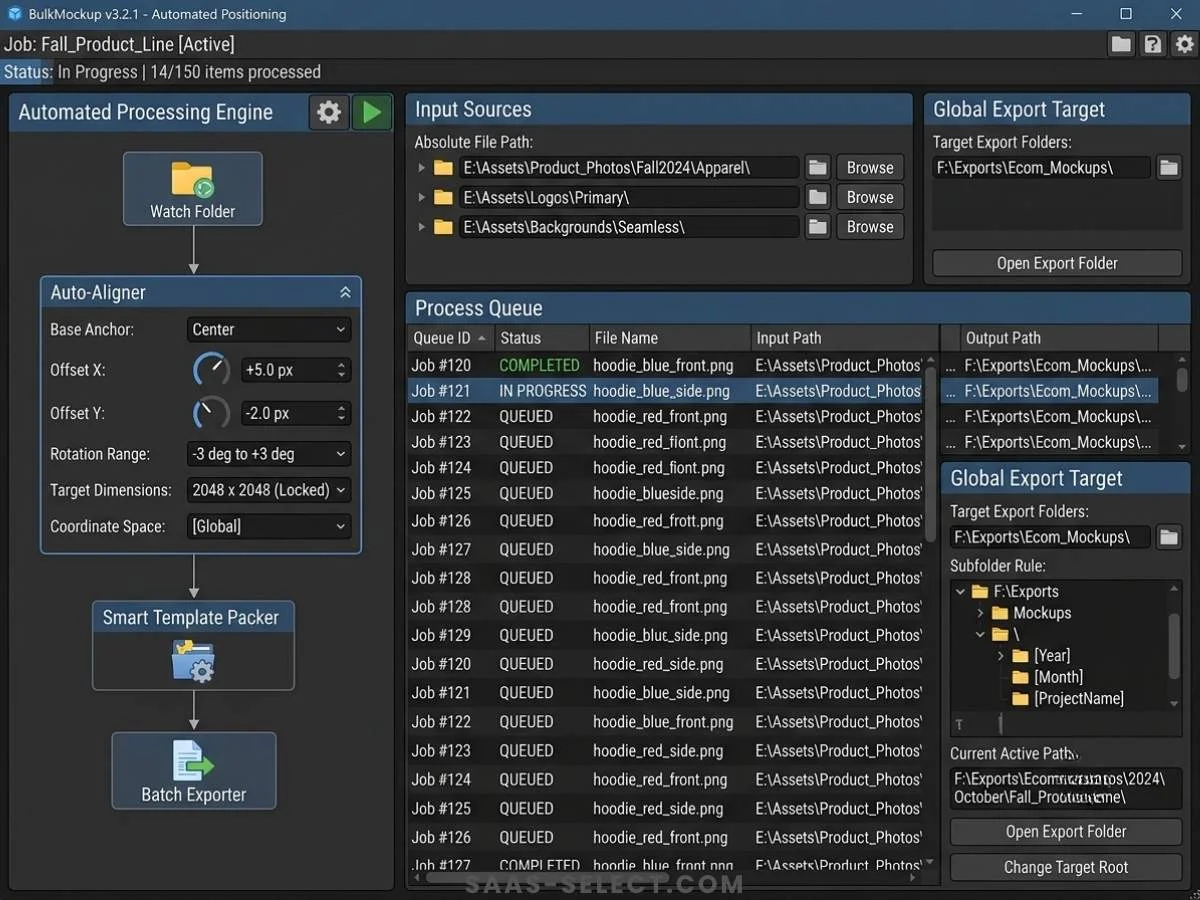
Task: Open Coordinate Space dropdown showing [Global]
Action: point(269,526)
